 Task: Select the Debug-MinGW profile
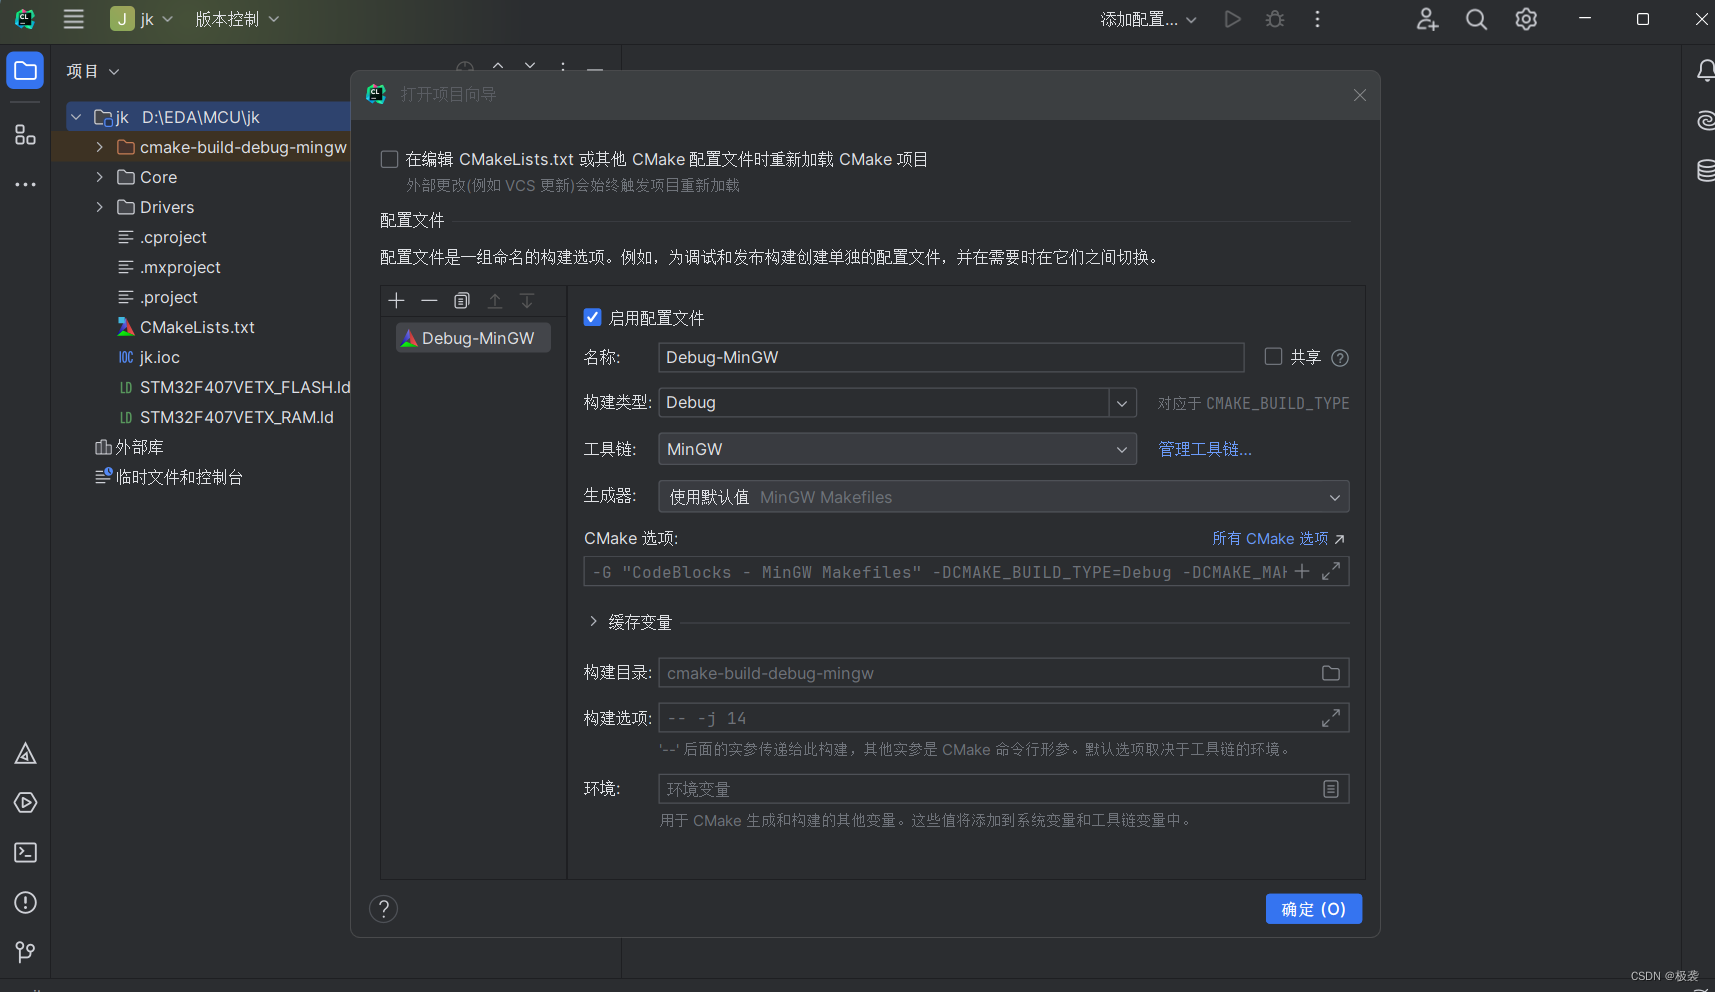473,338
